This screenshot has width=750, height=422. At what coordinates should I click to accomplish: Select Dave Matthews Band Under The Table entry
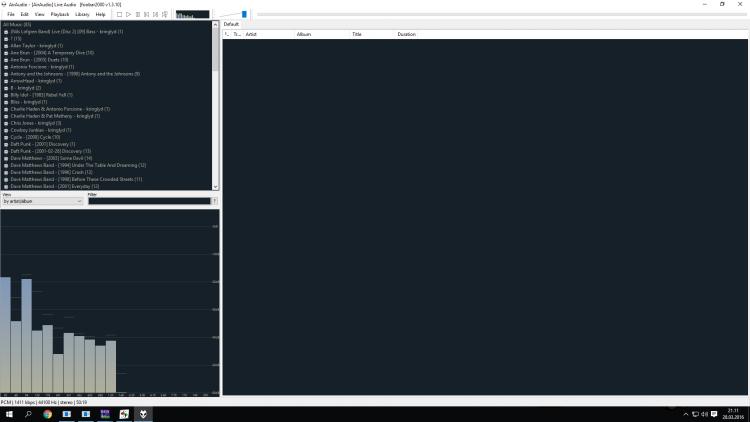point(78,165)
